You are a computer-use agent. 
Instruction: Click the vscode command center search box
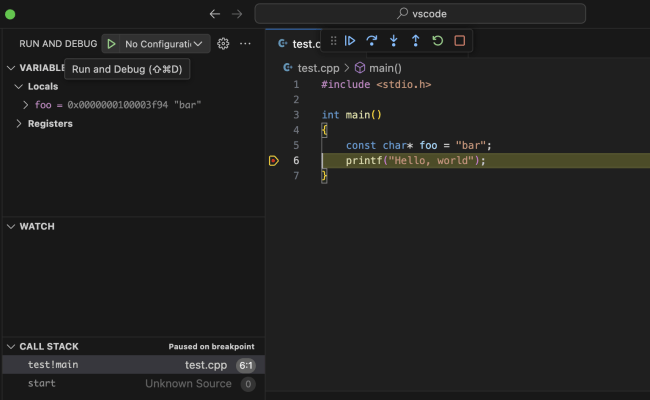[420, 14]
